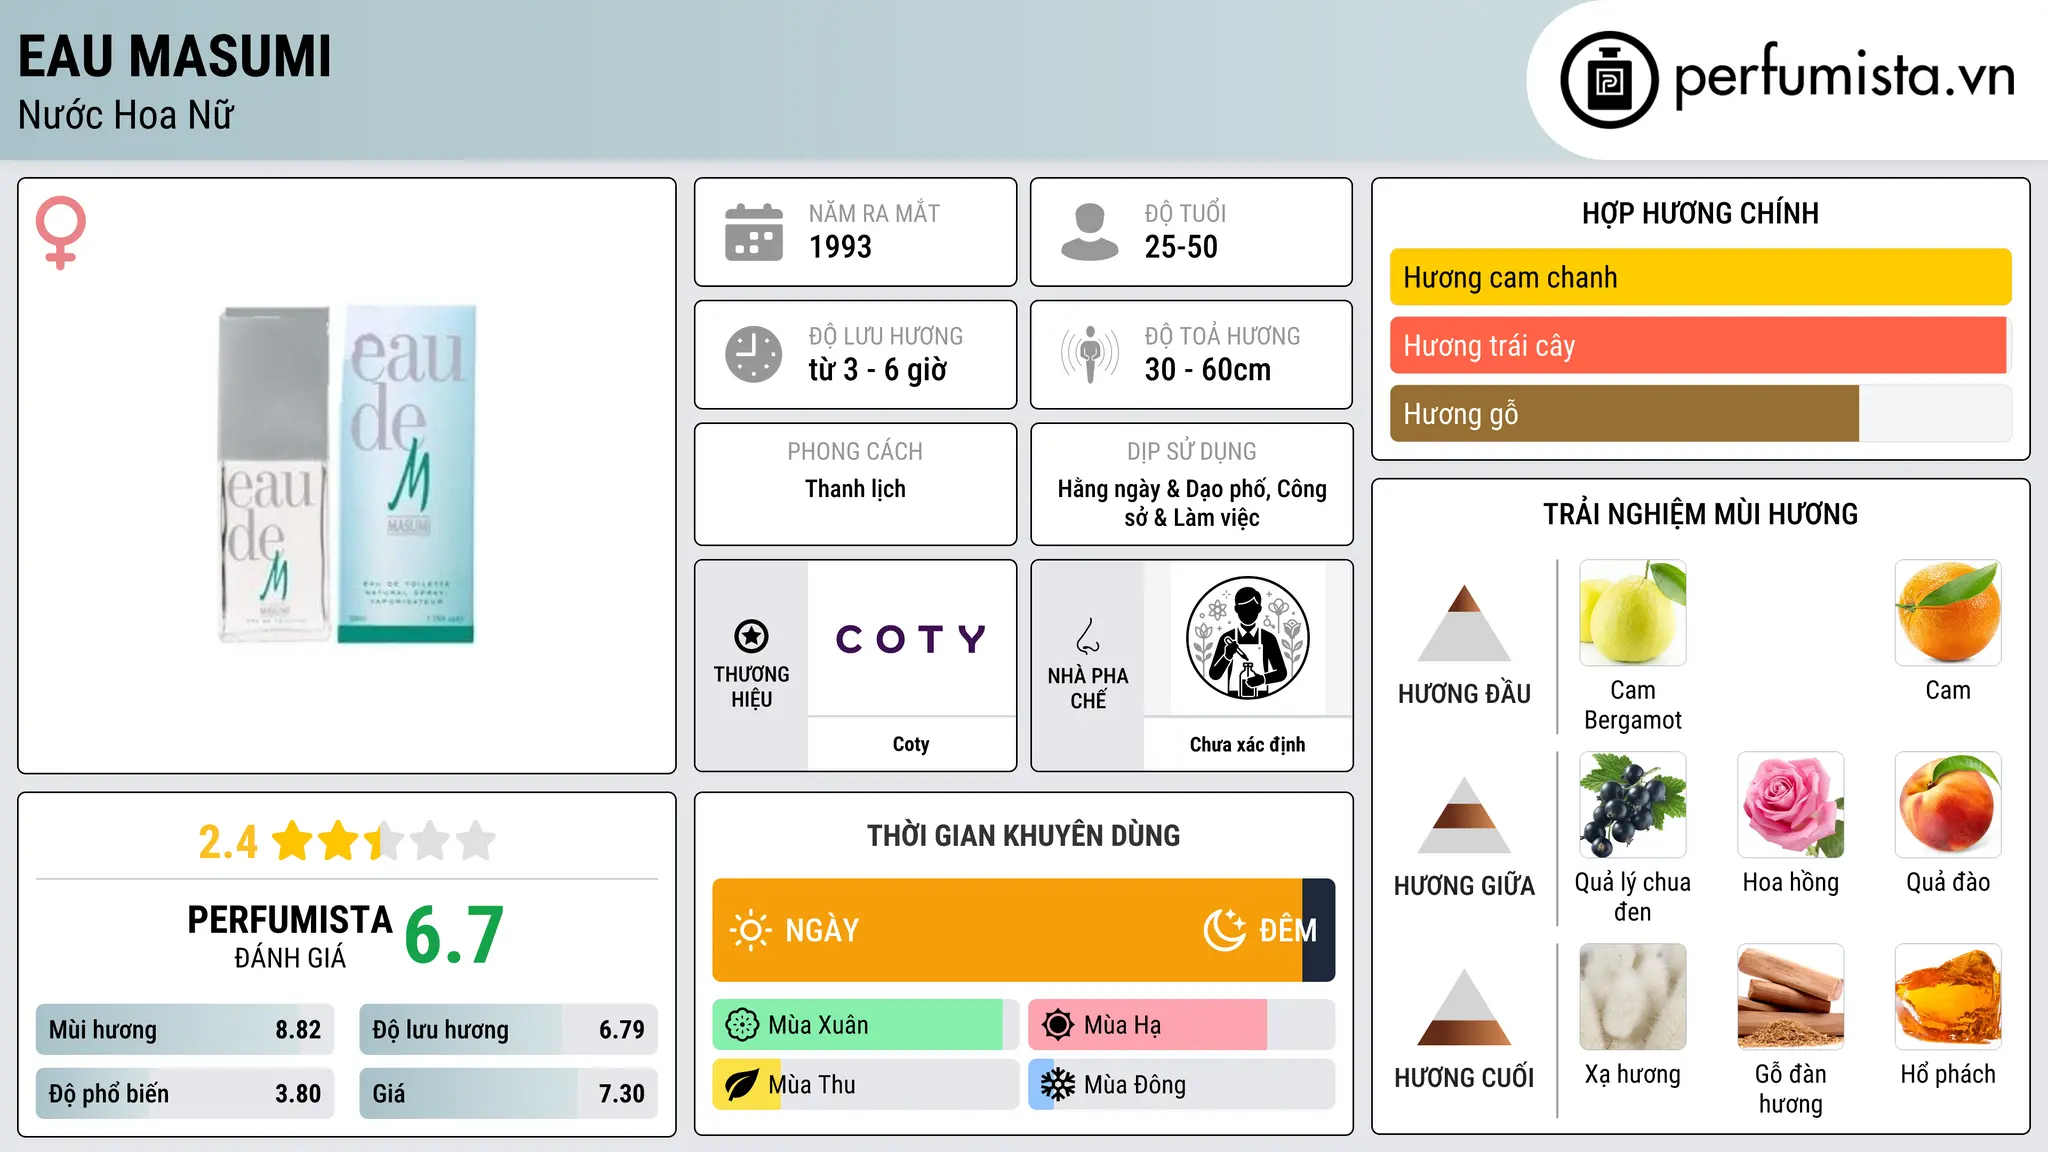2048x1152 pixels.
Task: Click the Độ lưu hương 6.79 score bar
Action: tap(508, 1030)
